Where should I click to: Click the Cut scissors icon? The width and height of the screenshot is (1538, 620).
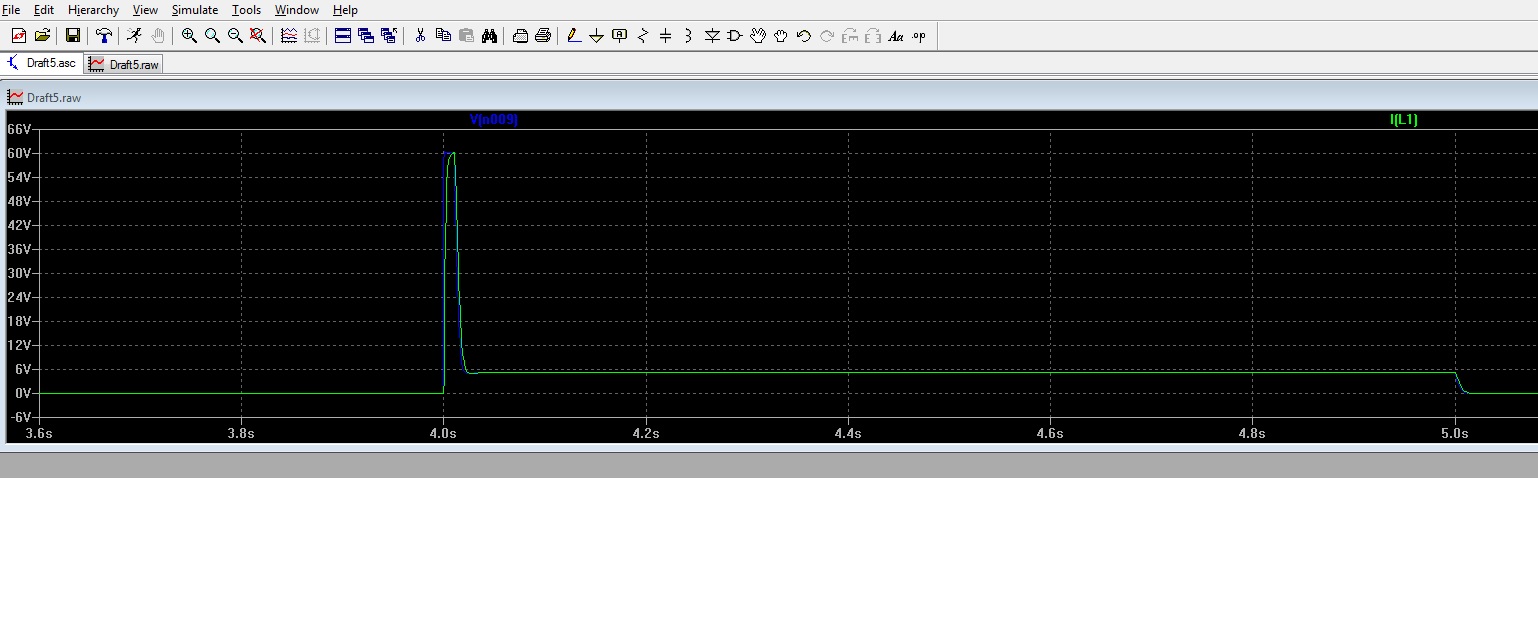point(420,36)
